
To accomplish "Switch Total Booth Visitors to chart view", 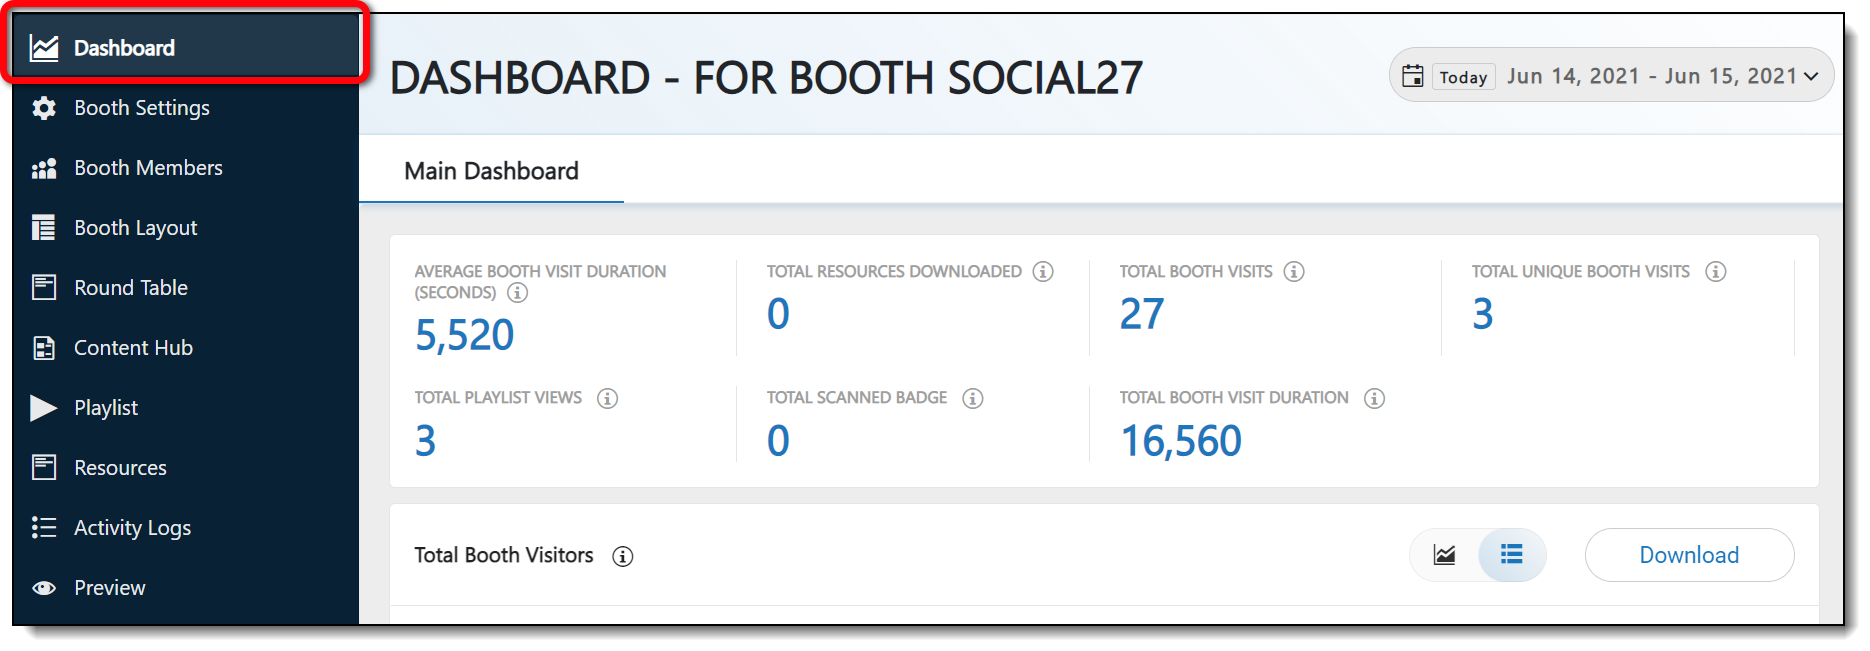I will point(1444,555).
